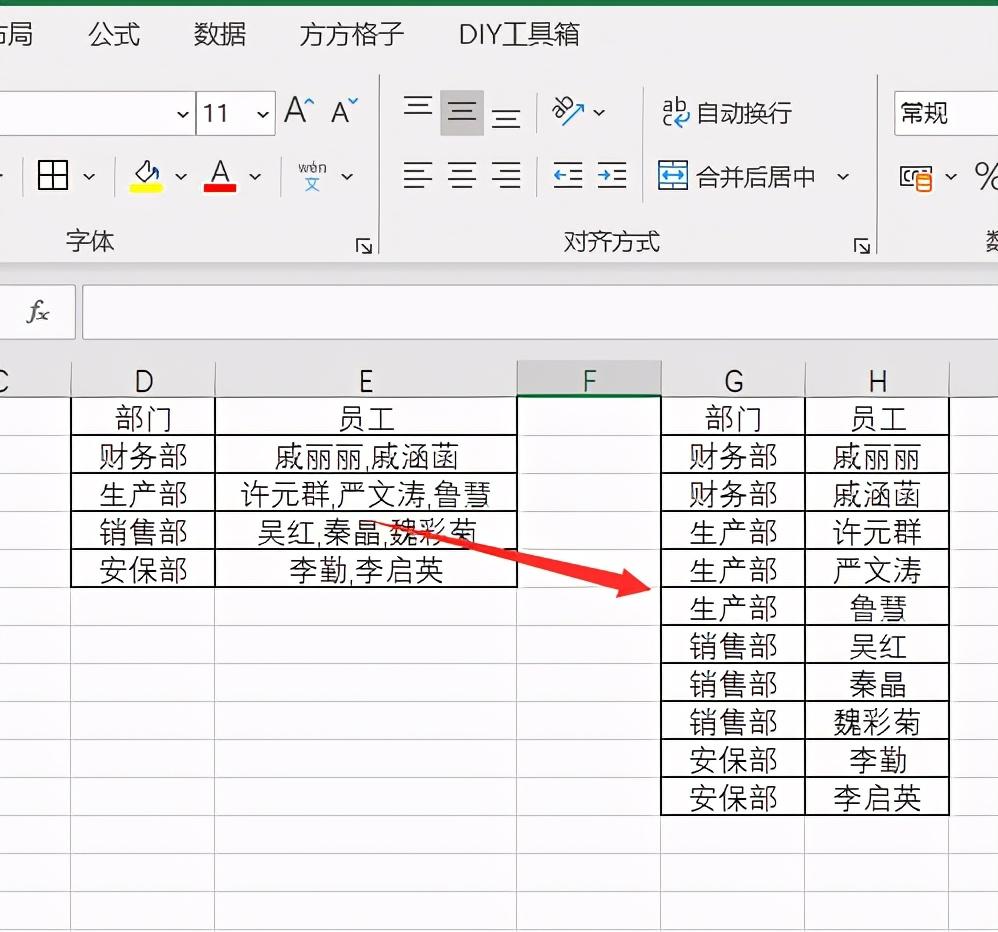This screenshot has width=998, height=932.
Task: Apply red font color
Action: pos(220,176)
